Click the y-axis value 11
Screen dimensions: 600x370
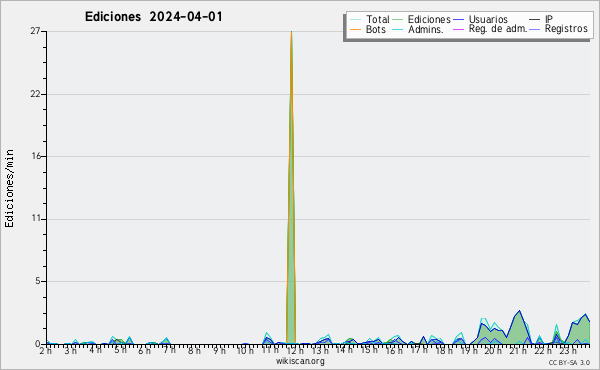pos(36,218)
